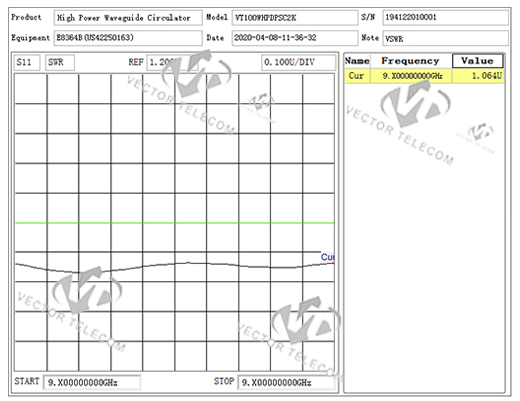
Task: Click the REF value field
Action: point(172,63)
